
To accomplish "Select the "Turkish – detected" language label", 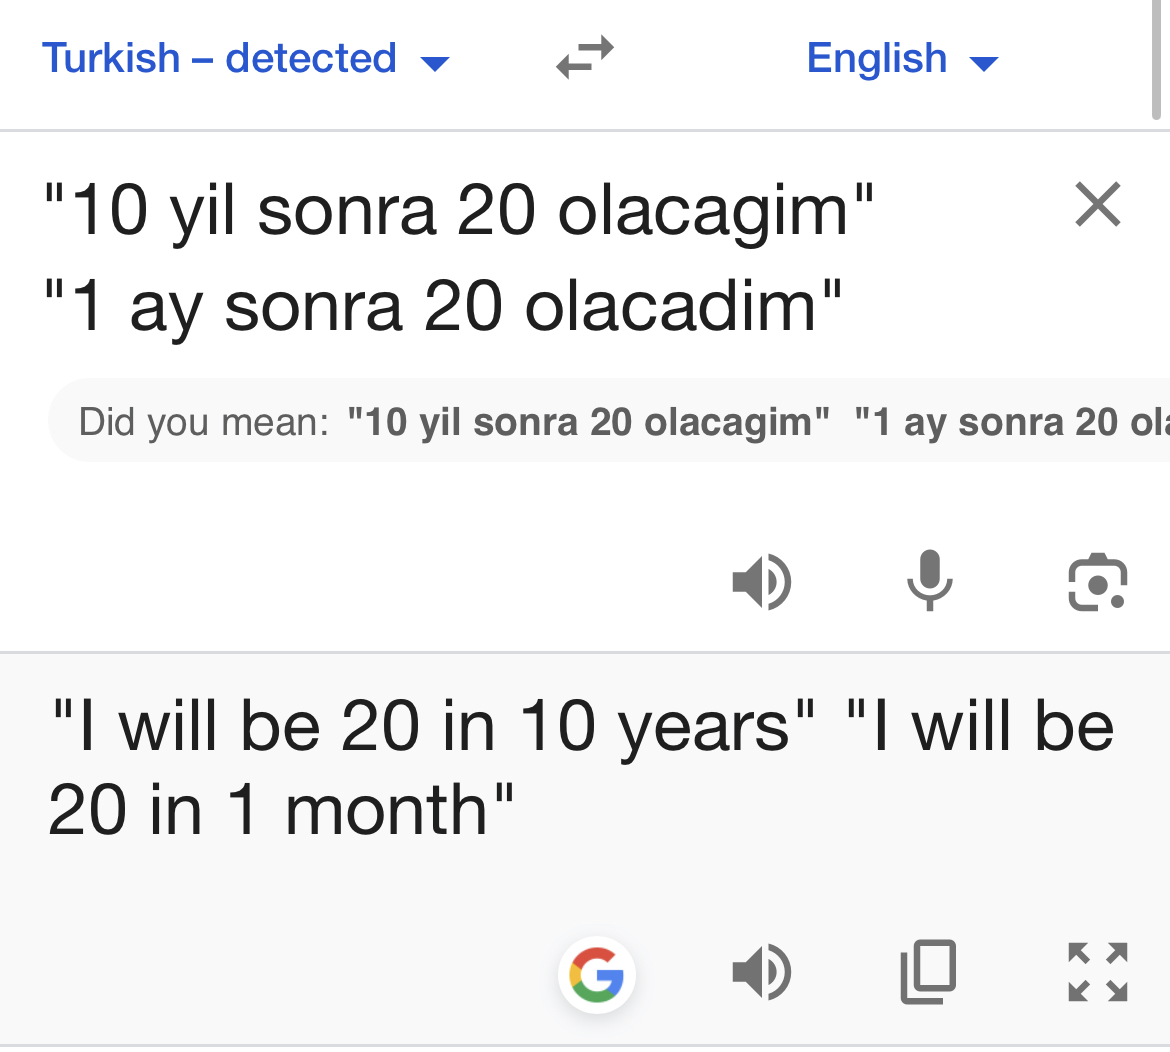I will (219, 58).
